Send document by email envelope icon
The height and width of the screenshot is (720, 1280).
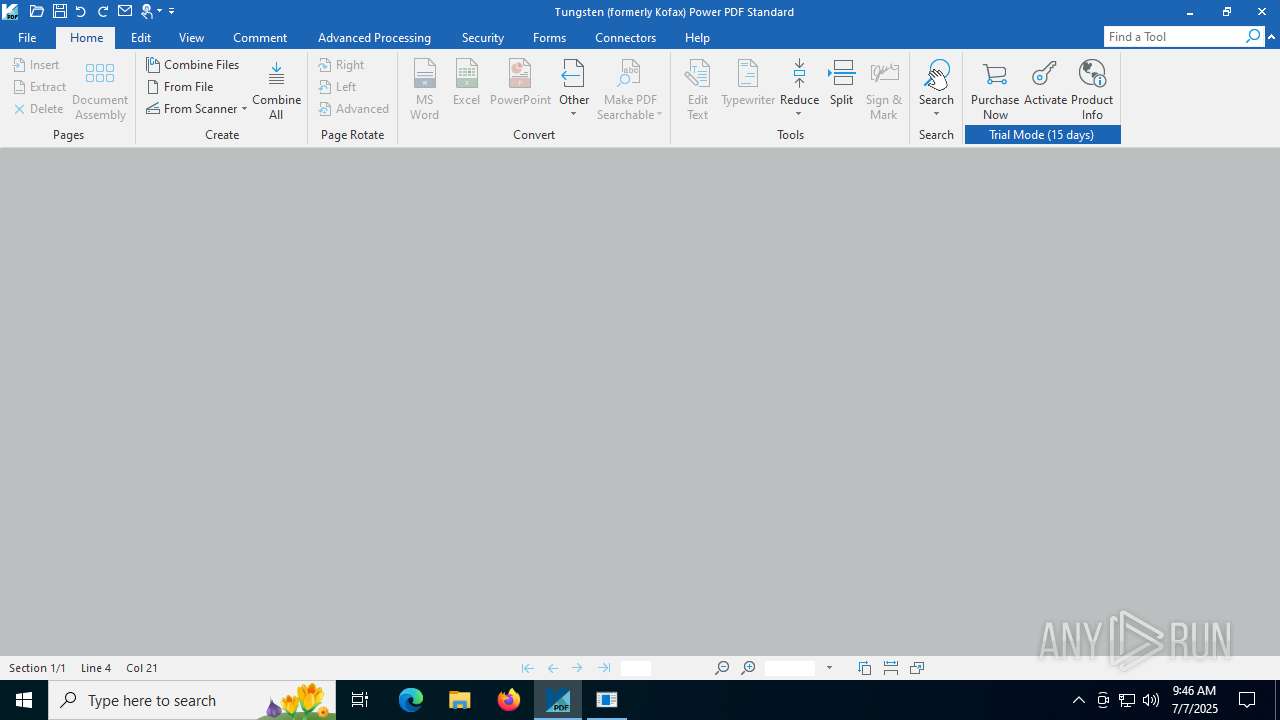[x=125, y=11]
